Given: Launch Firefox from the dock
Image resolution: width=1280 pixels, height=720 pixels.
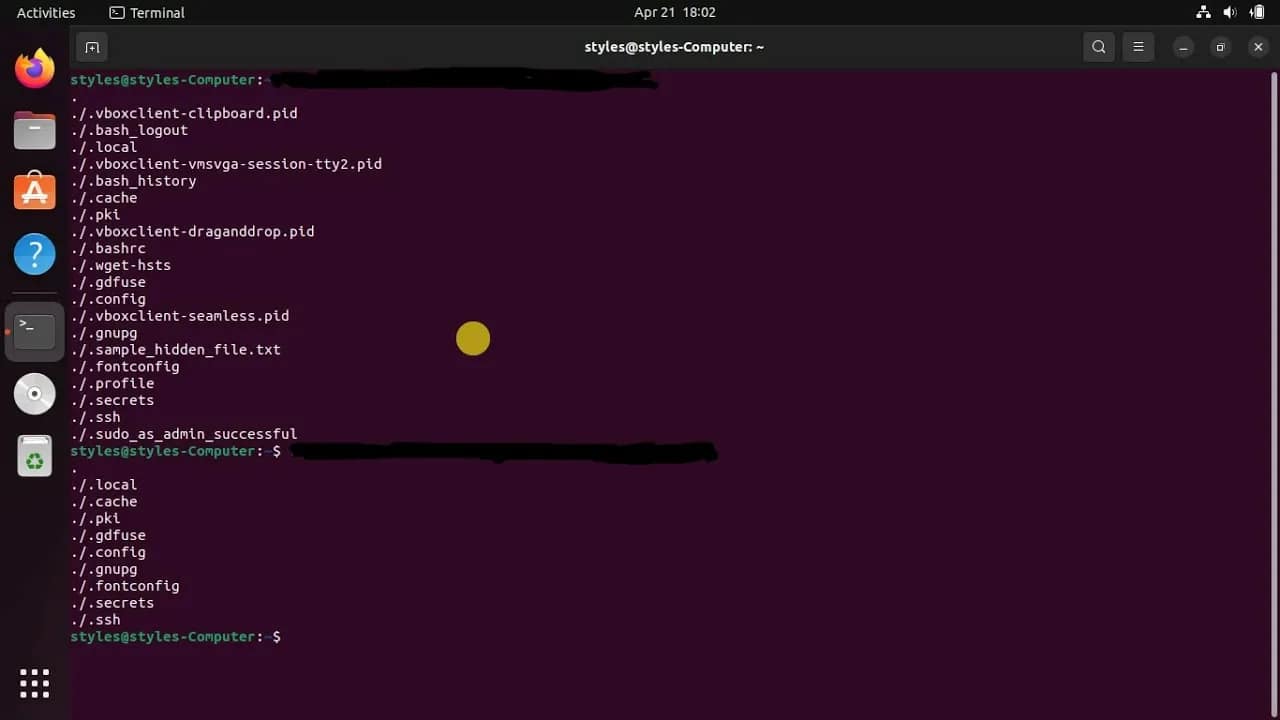Looking at the screenshot, I should pyautogui.click(x=34, y=69).
